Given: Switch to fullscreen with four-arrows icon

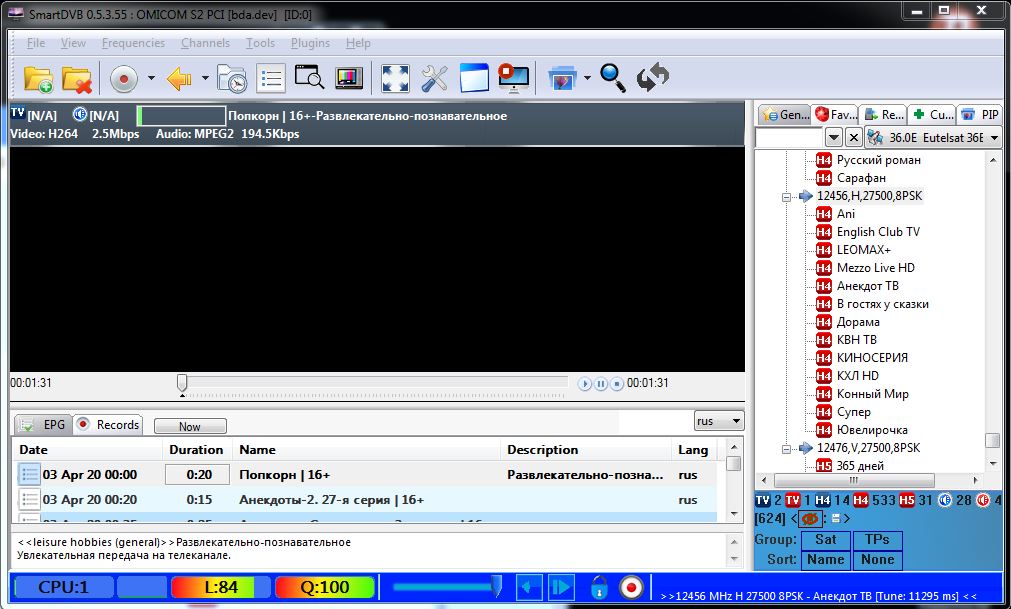Looking at the screenshot, I should 395,79.
